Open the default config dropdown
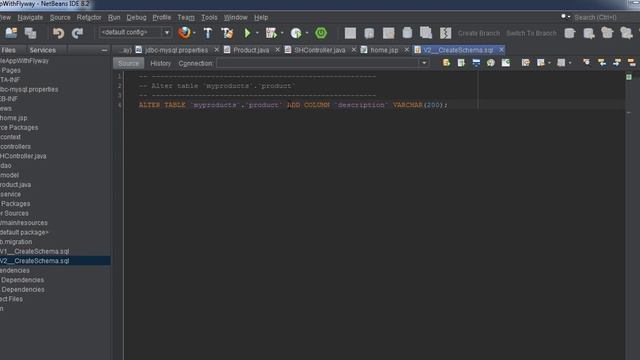640x360 pixels. pos(135,32)
